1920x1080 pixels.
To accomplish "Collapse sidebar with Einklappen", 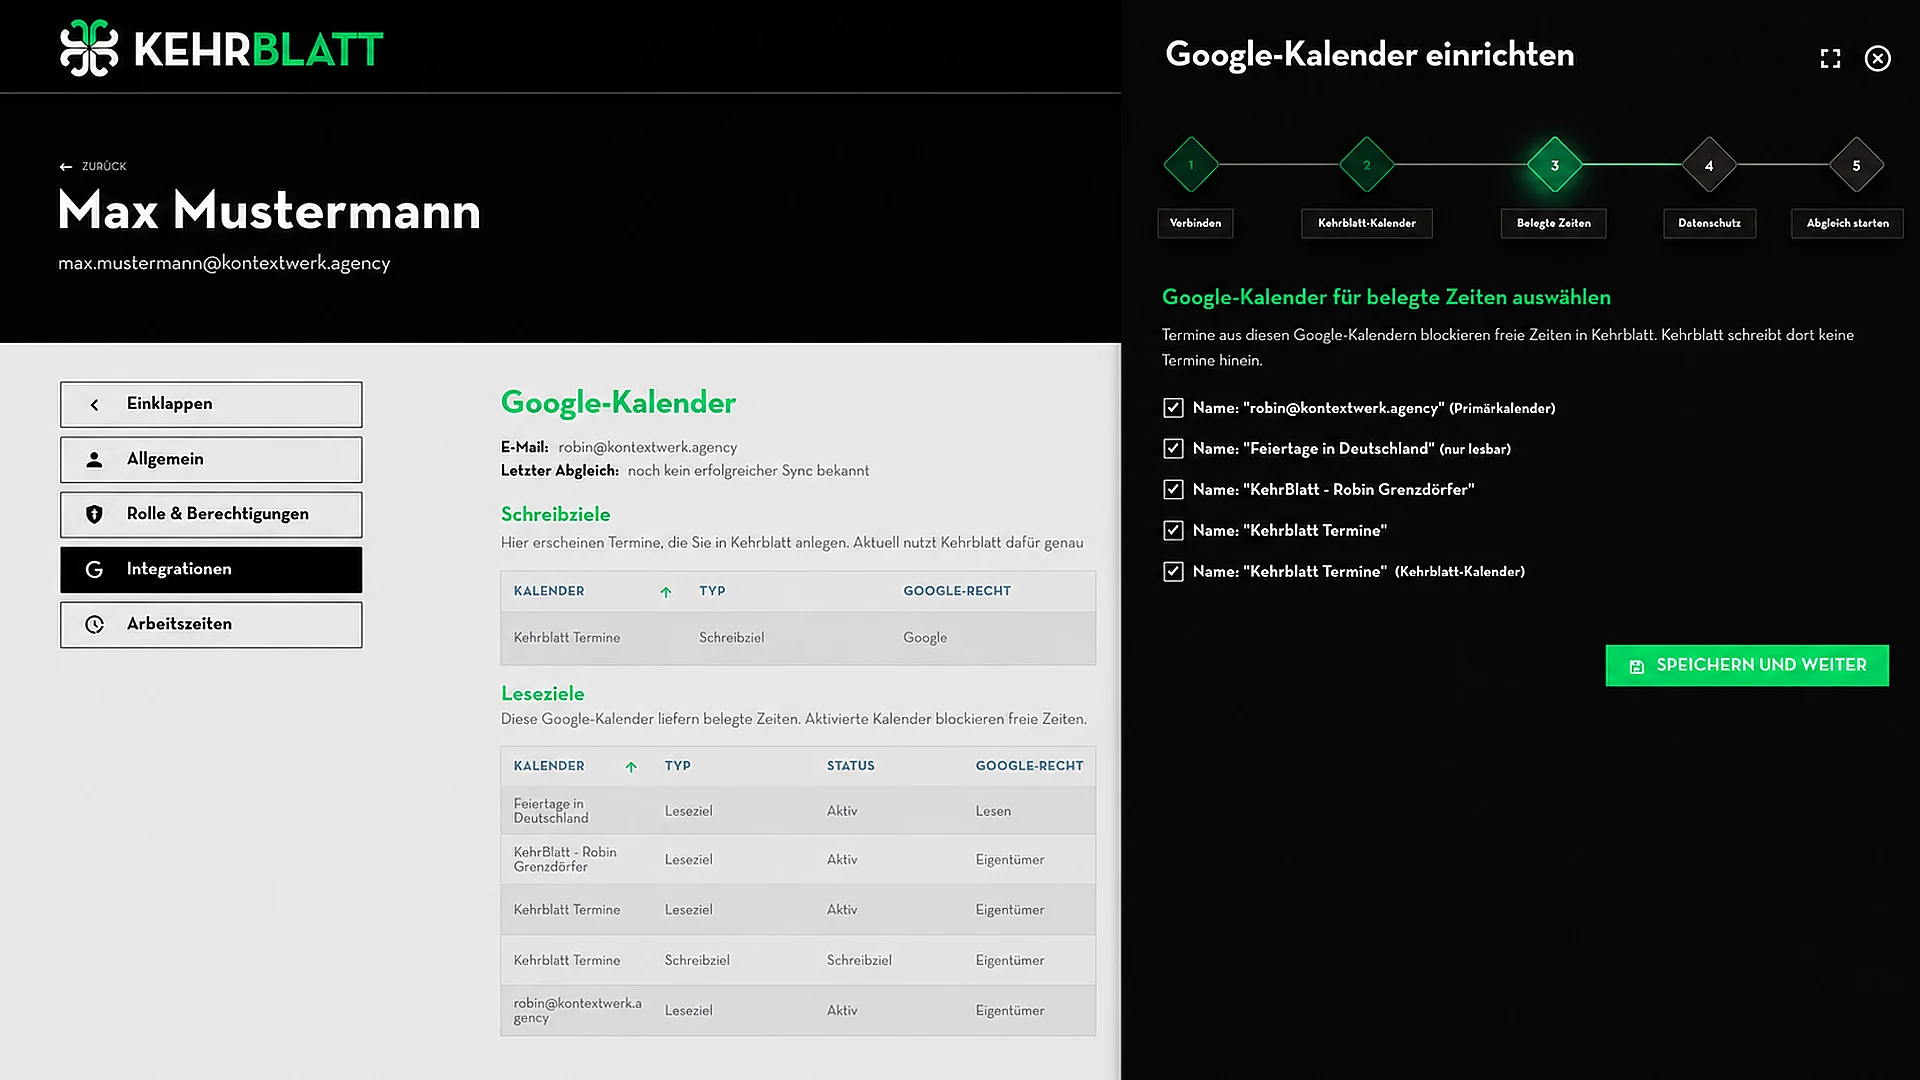I will tap(211, 405).
